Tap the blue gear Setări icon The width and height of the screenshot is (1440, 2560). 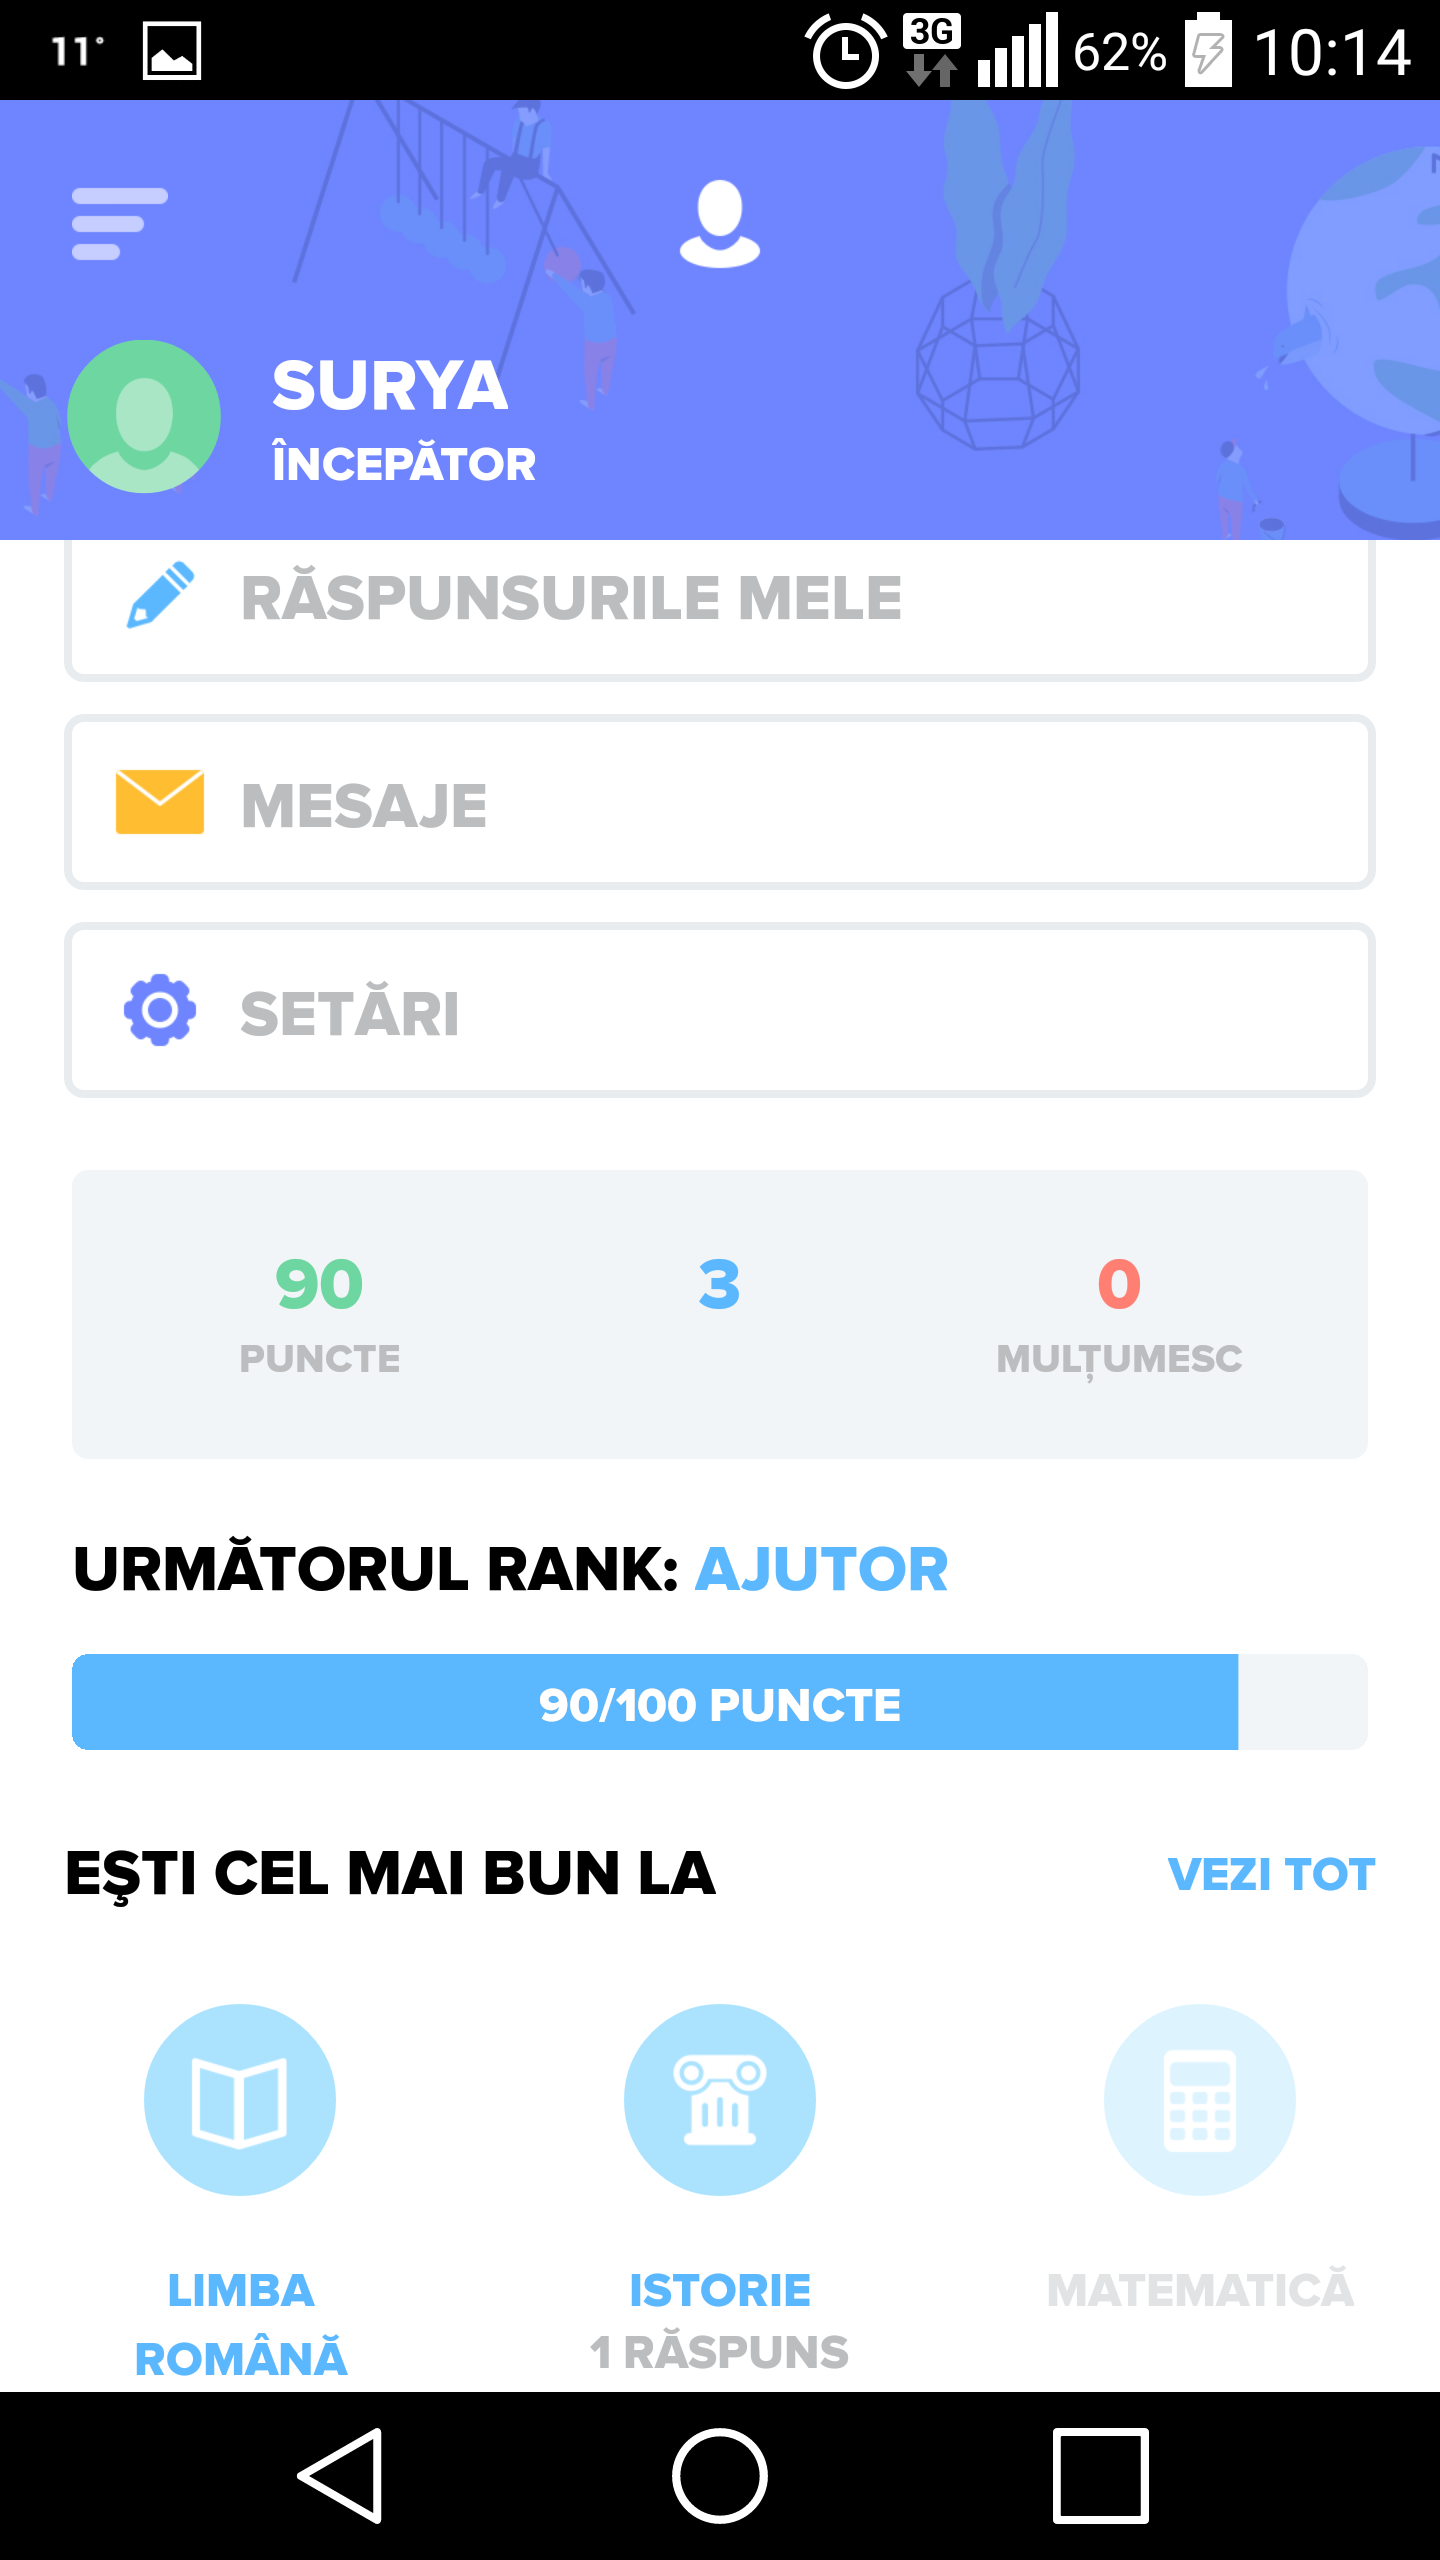point(160,1010)
